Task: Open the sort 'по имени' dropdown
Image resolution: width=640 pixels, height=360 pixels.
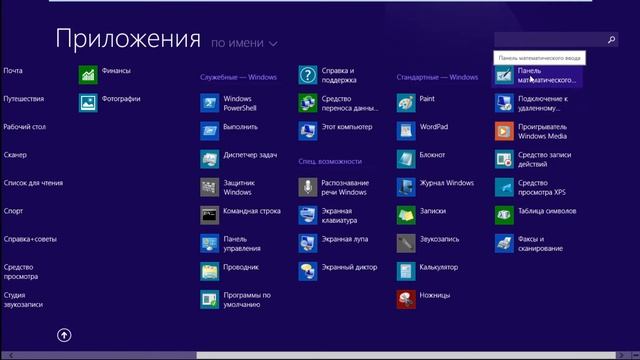Action: pos(244,43)
